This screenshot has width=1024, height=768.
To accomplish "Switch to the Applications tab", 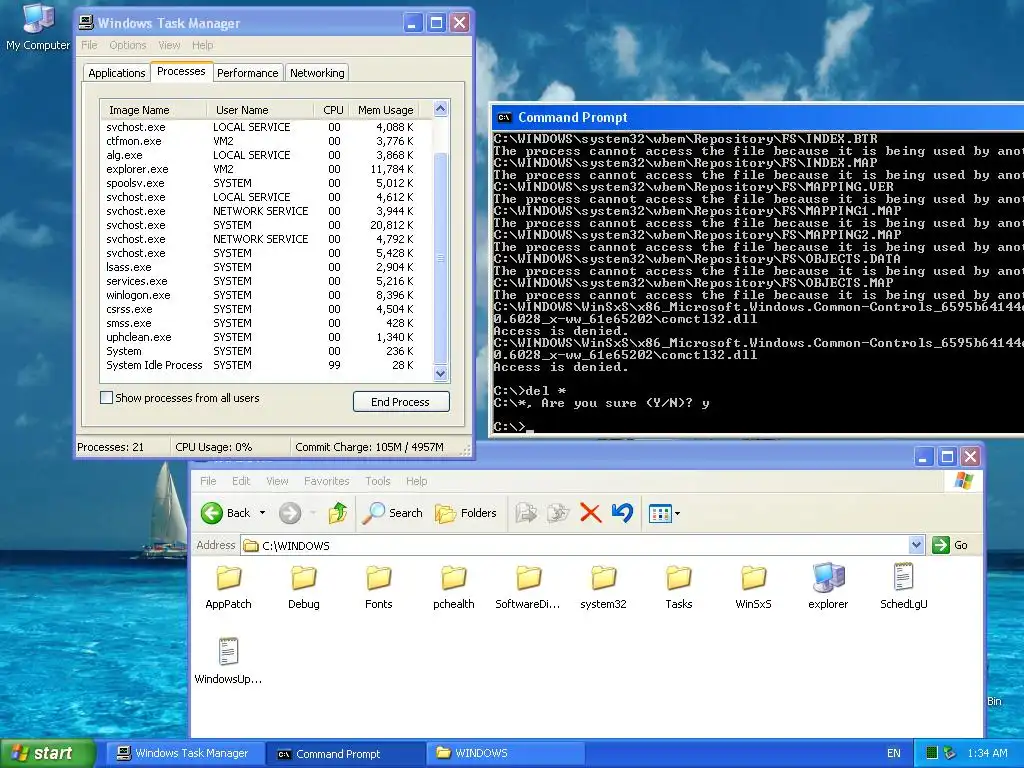I will coord(117,72).
